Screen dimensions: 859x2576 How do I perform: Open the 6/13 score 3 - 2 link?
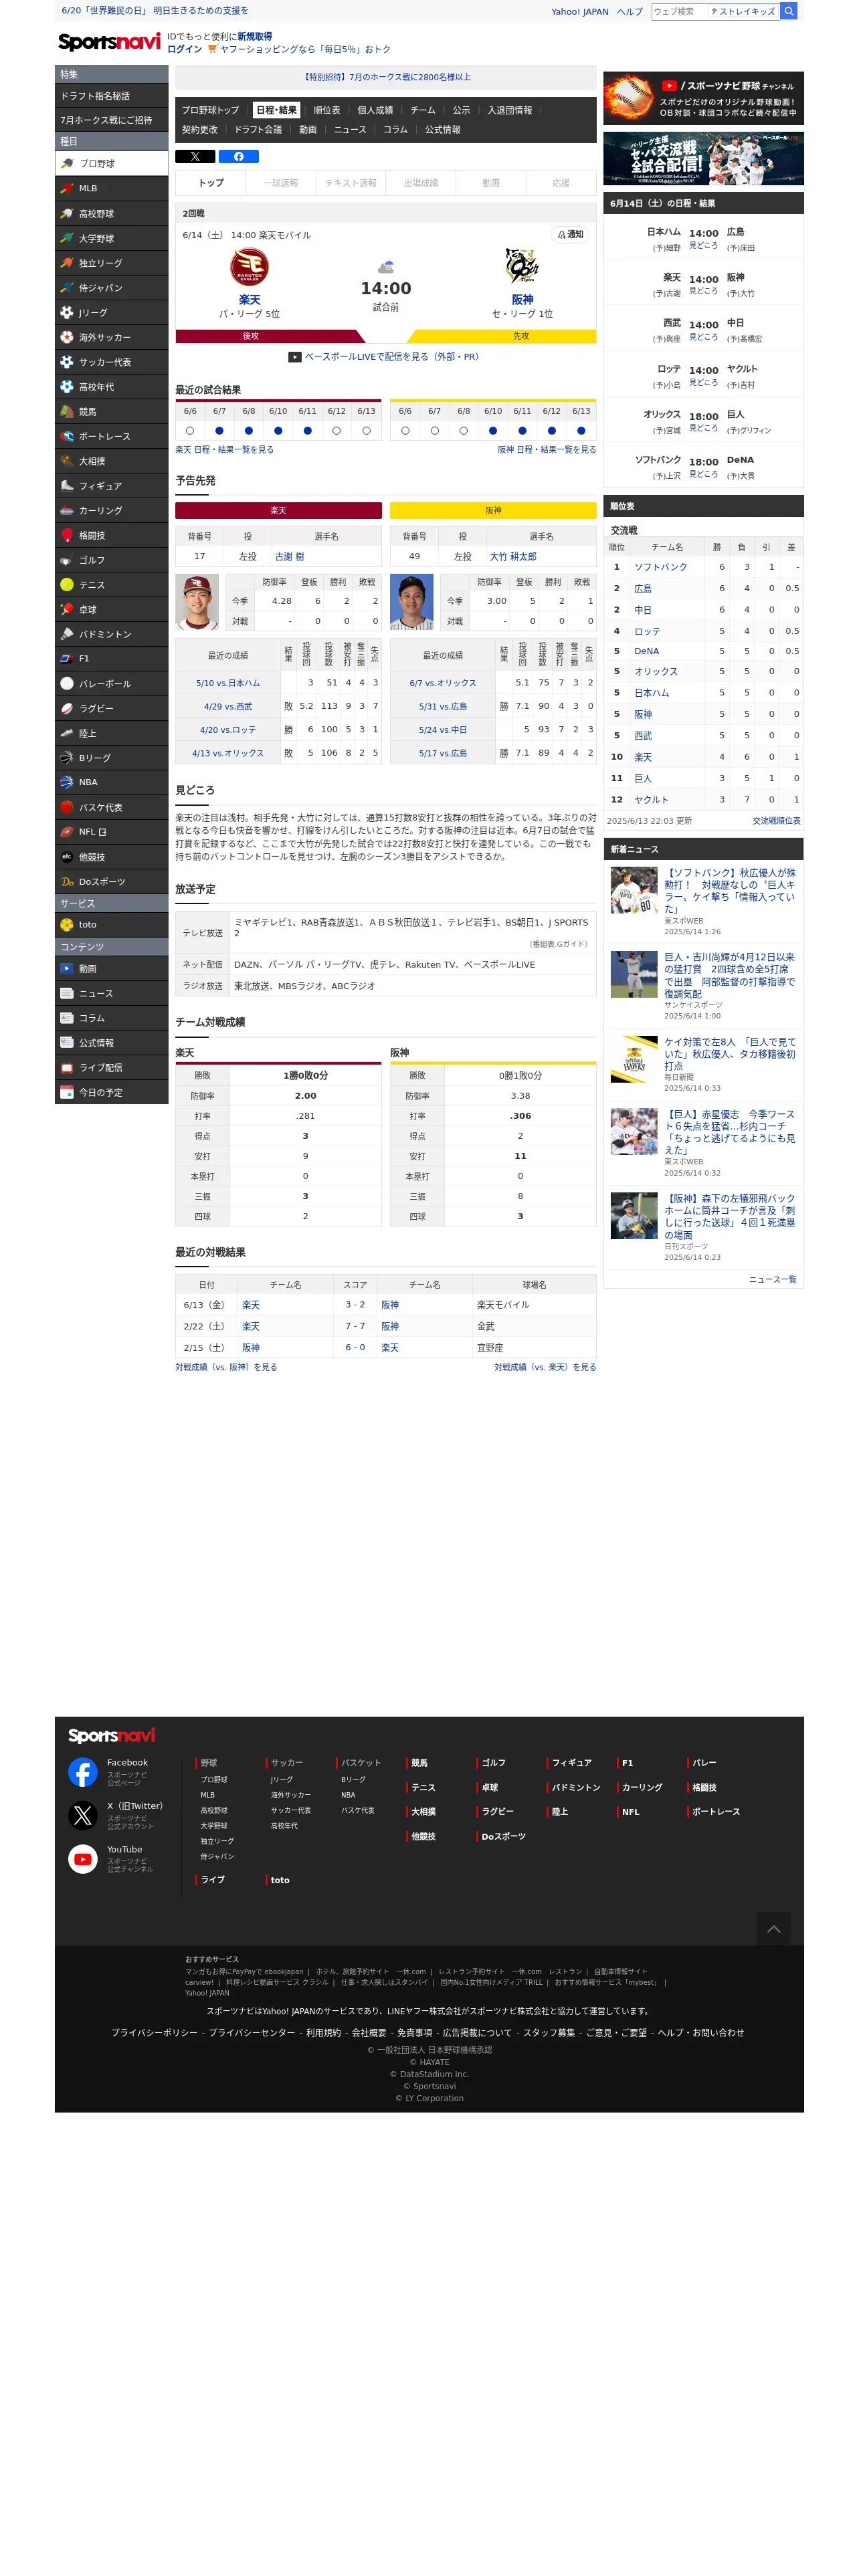(x=355, y=1305)
